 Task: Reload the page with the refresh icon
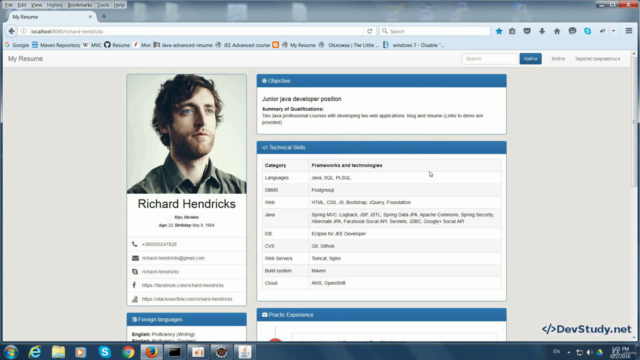click(369, 31)
